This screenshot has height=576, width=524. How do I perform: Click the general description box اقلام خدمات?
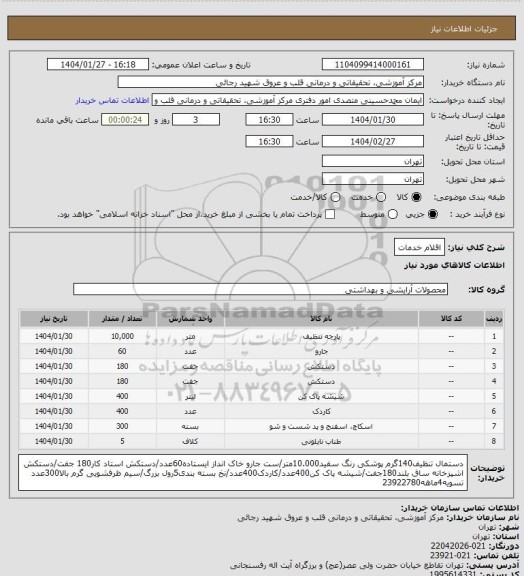[419, 248]
